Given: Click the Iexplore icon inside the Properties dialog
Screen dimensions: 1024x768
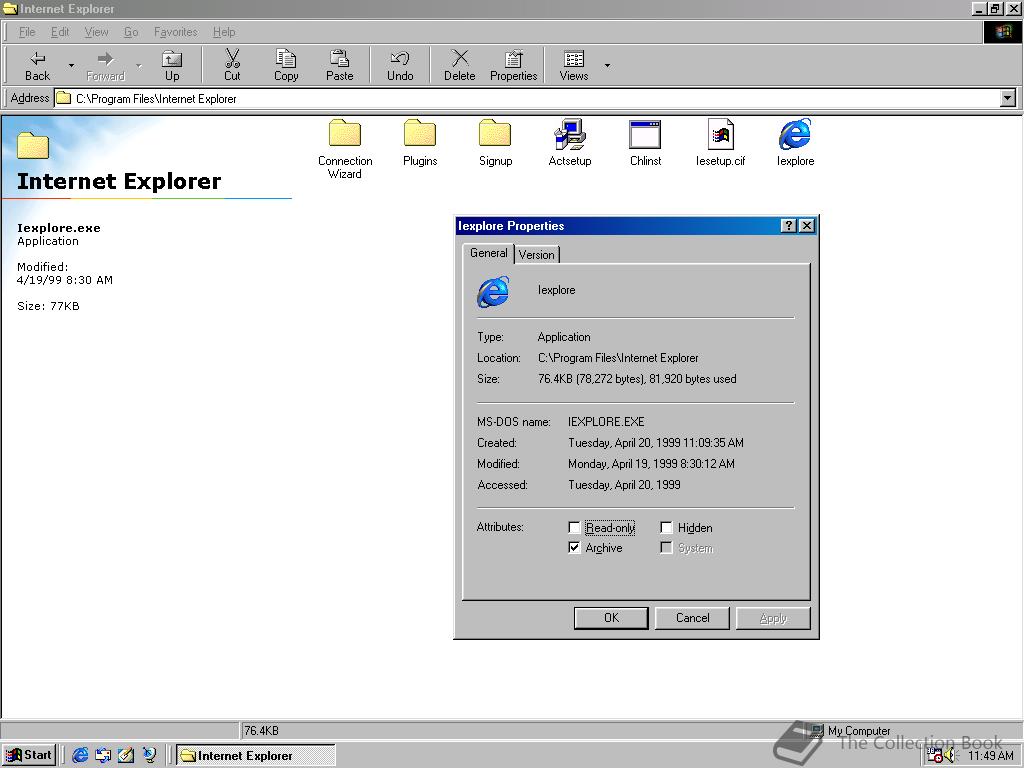Looking at the screenshot, I should [x=493, y=291].
